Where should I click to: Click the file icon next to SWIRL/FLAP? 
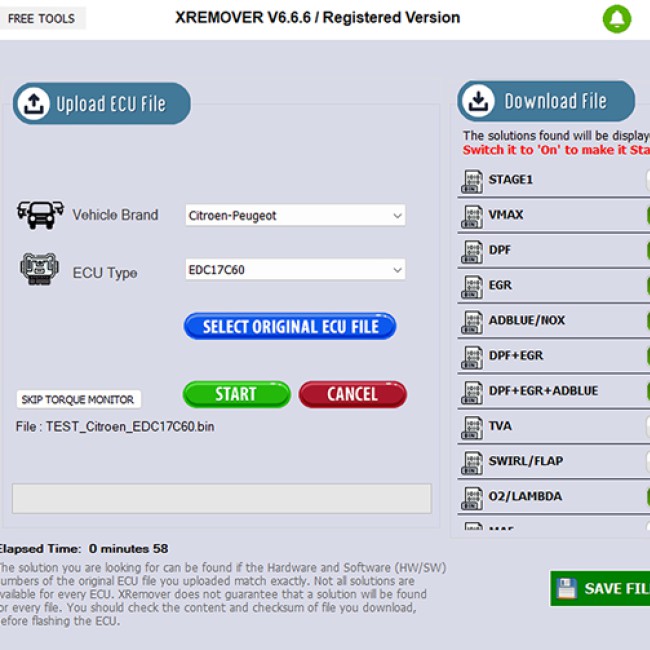tap(472, 463)
